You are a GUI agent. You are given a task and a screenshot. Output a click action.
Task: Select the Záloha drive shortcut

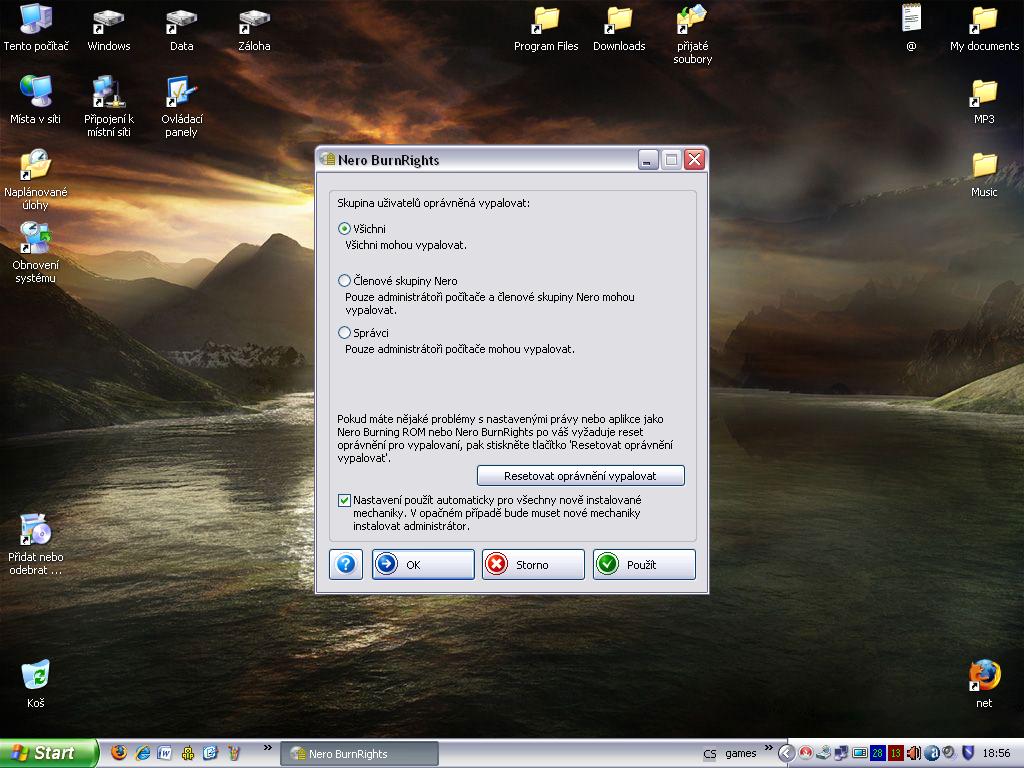[254, 29]
